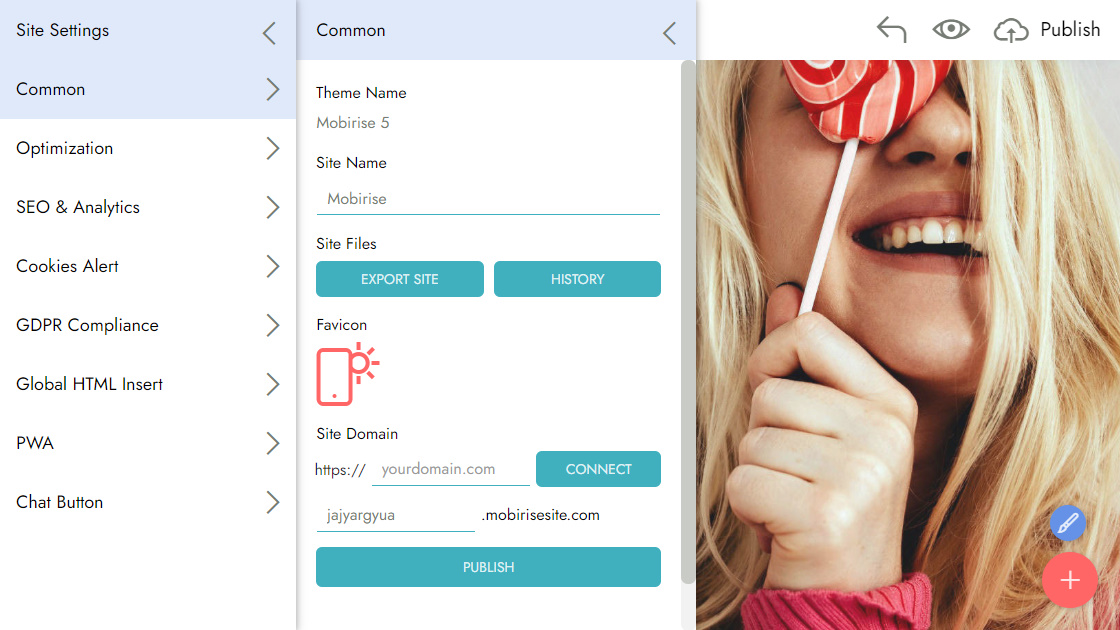Select Global HTML Insert item
Viewport: 1120px width, 630px height.
pyautogui.click(x=148, y=384)
